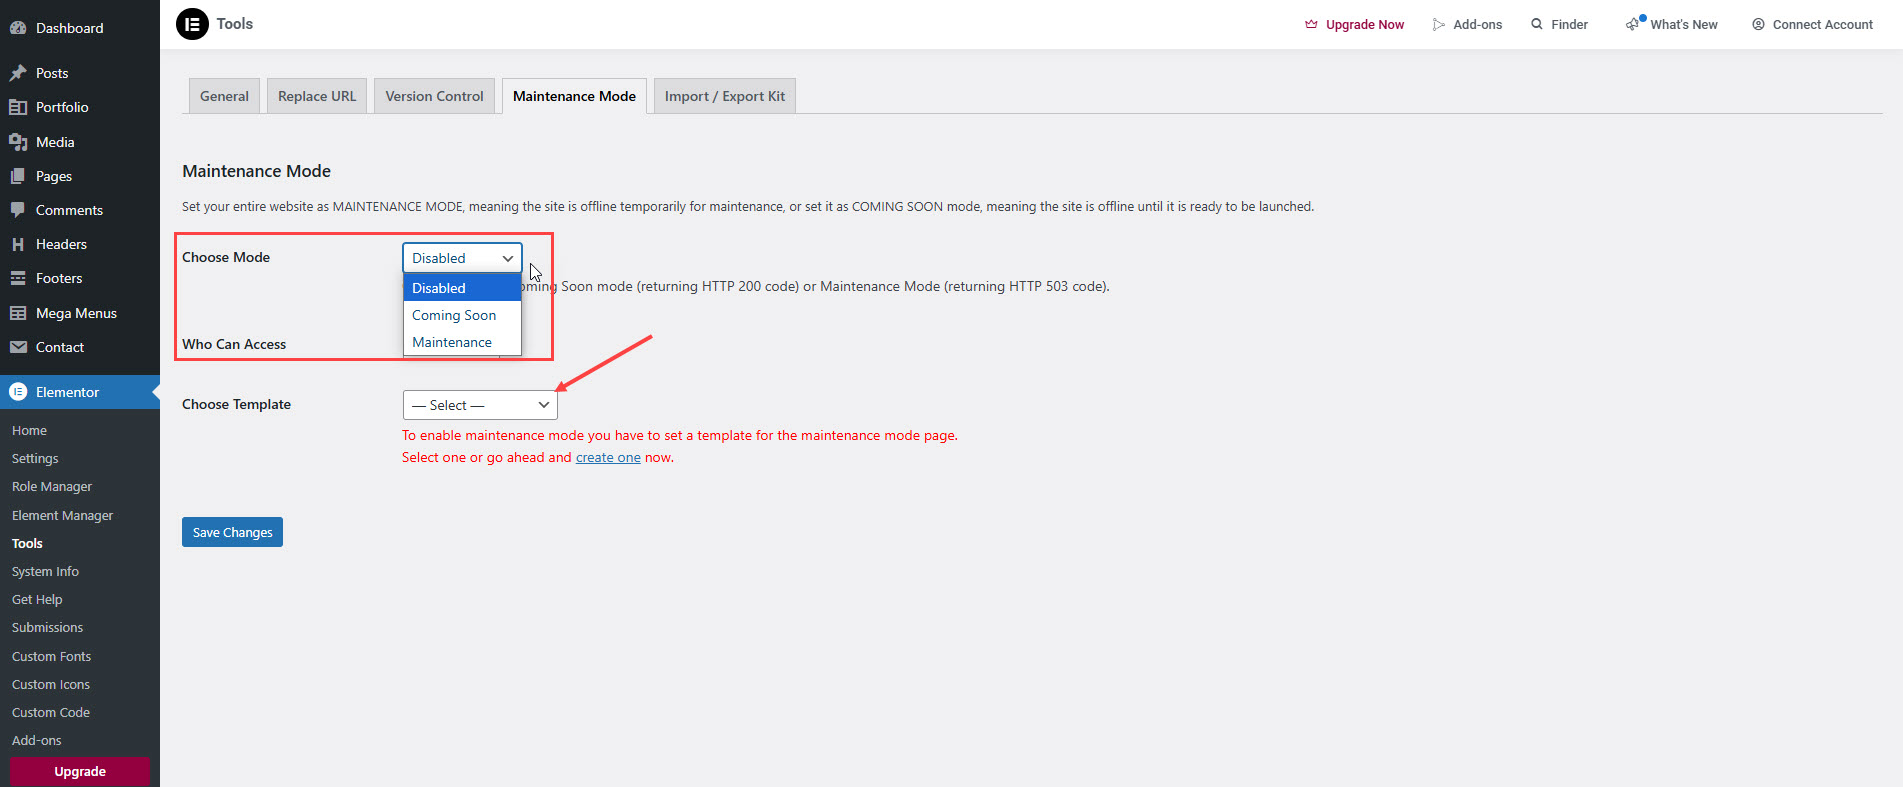
Task: Click the Media library icon
Action: click(18, 142)
